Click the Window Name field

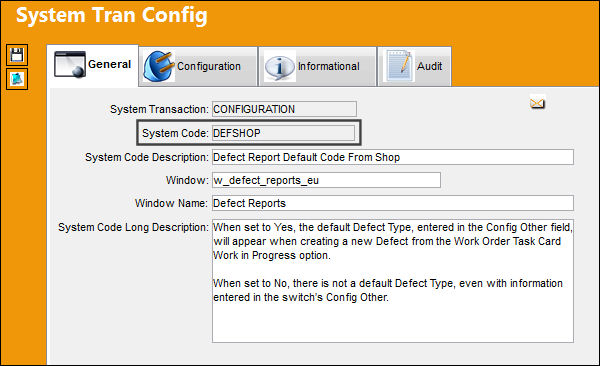[x=393, y=203]
